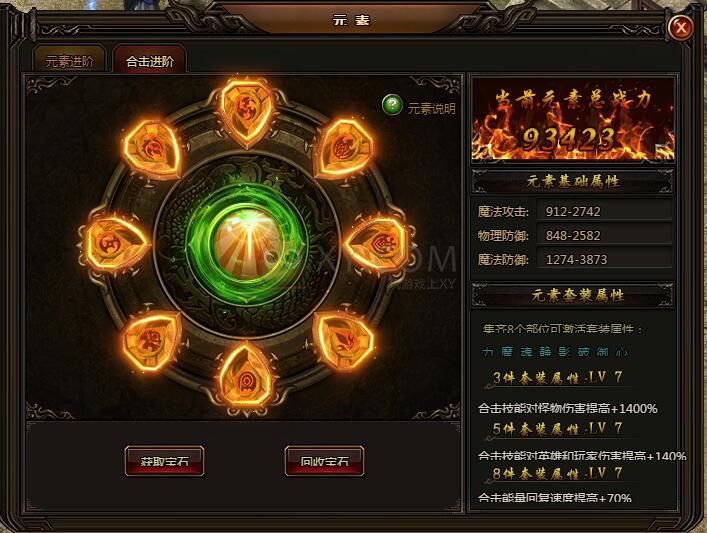This screenshot has width=707, height=533.
Task: Click the 魔法攻击 value field 912-2742
Action: (x=604, y=211)
